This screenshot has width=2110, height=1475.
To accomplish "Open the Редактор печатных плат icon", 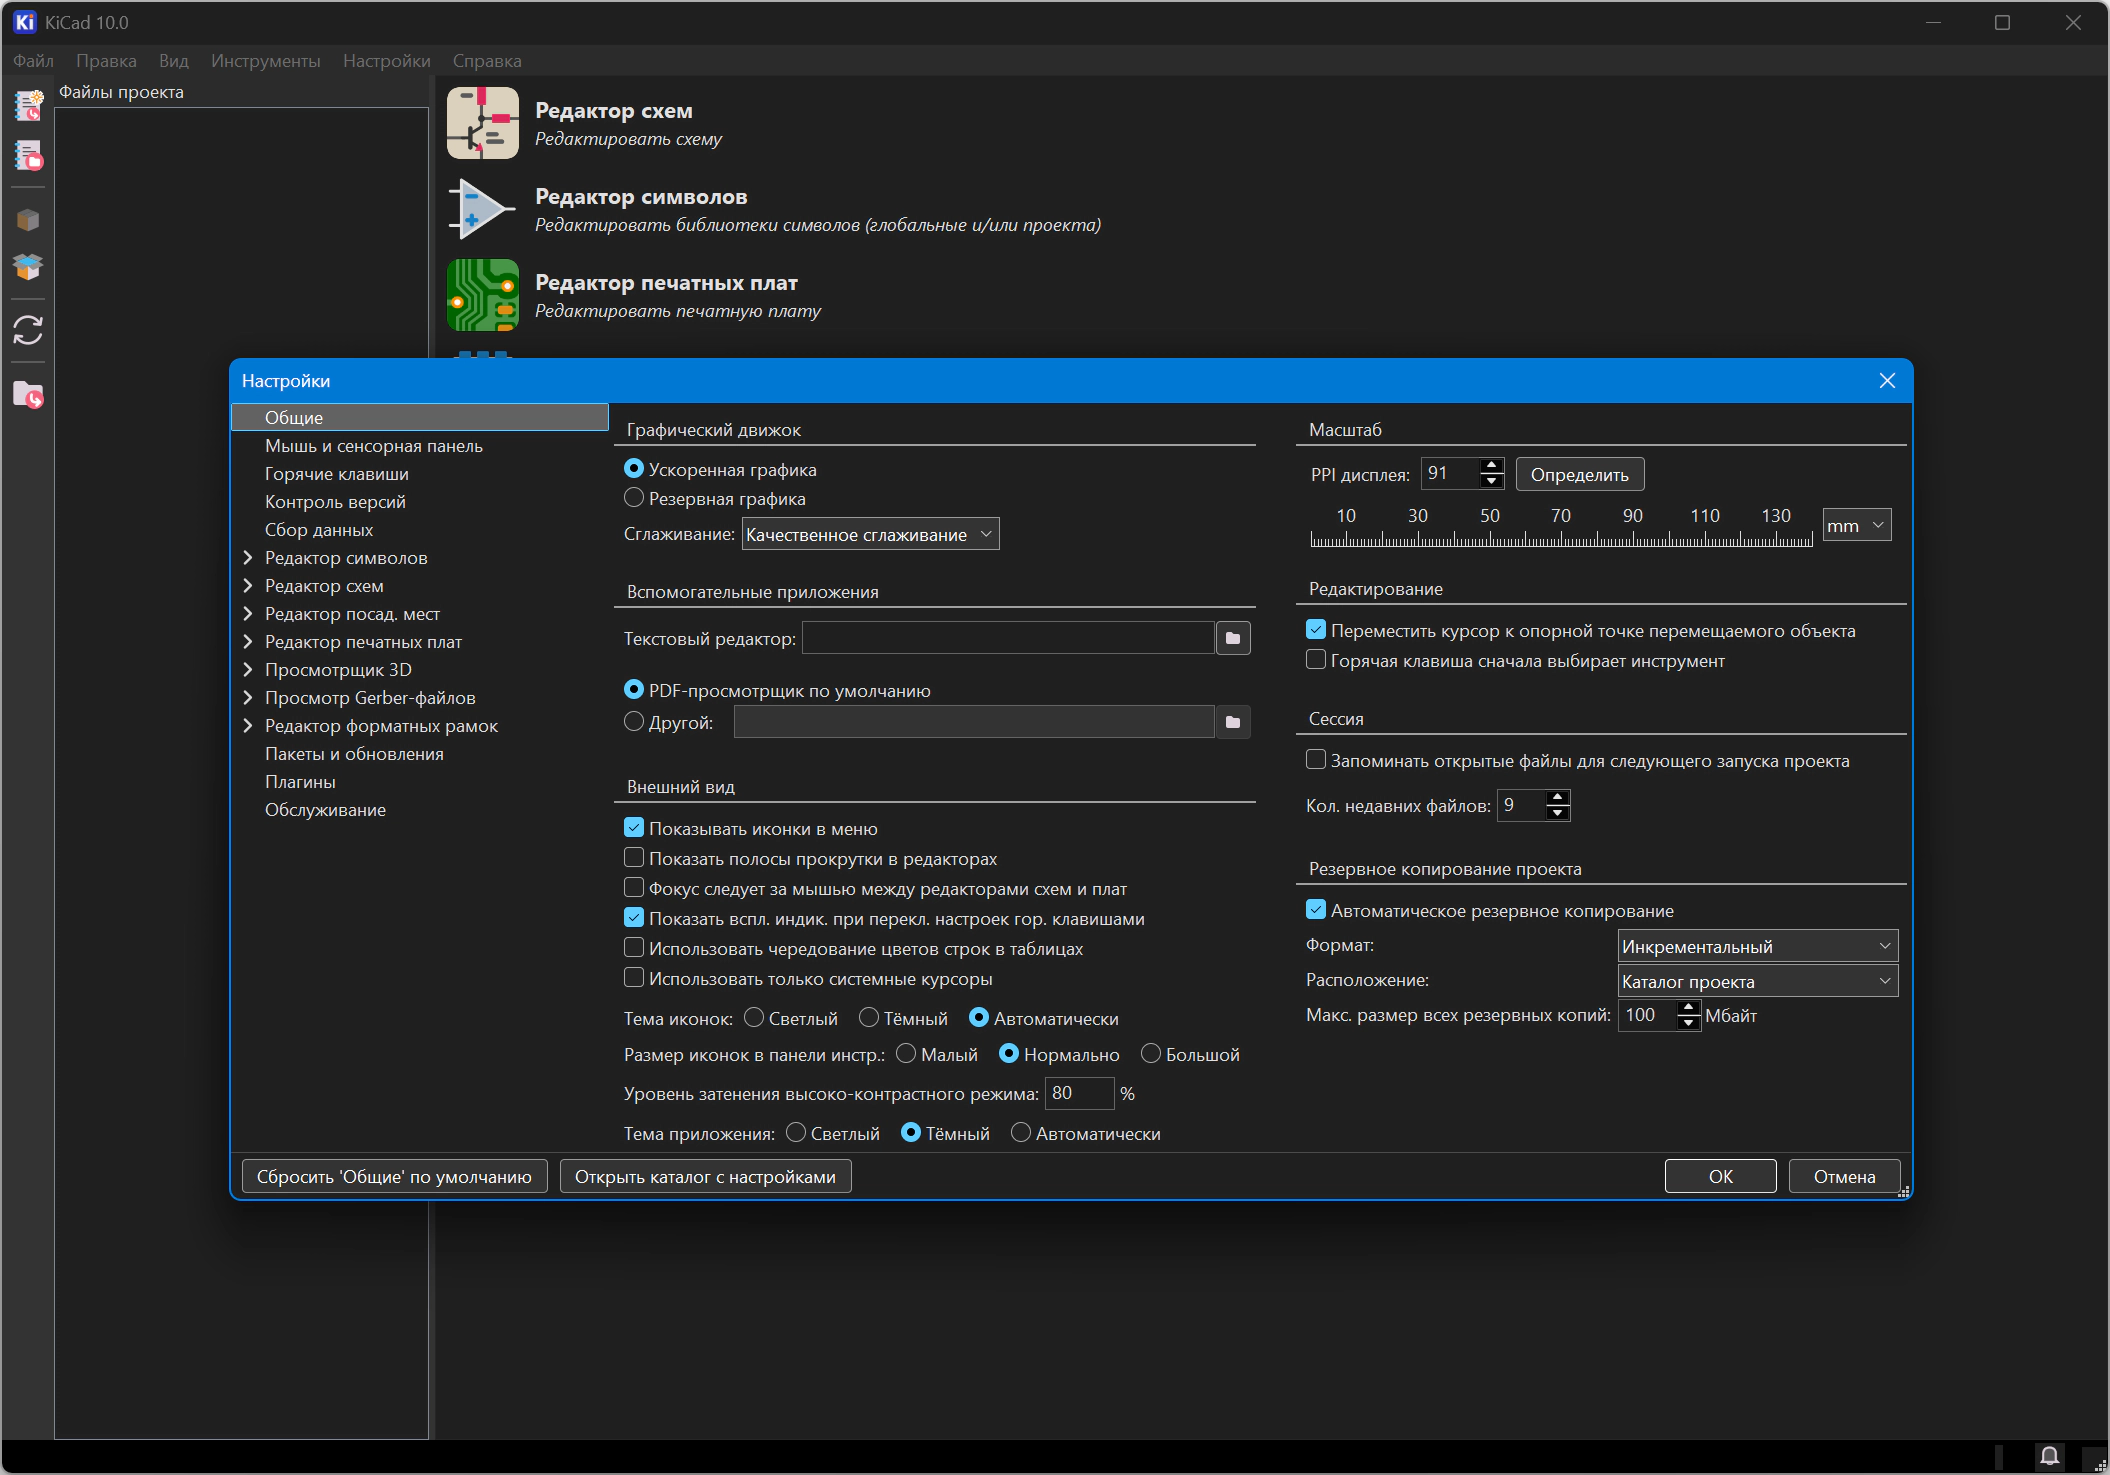I will pyautogui.click(x=483, y=295).
